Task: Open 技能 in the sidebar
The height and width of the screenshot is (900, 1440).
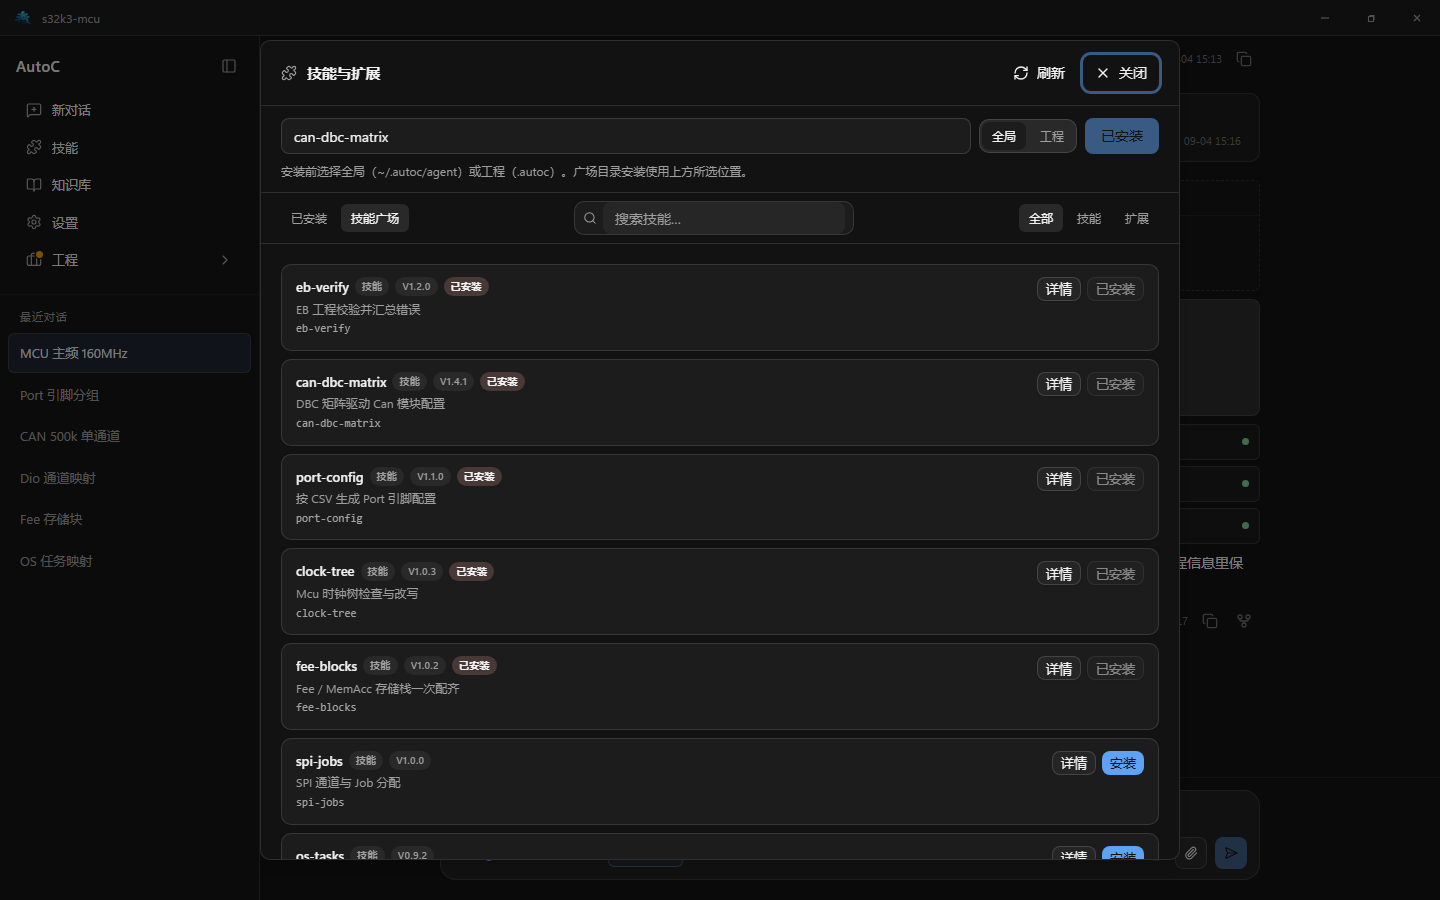Action: point(129,148)
